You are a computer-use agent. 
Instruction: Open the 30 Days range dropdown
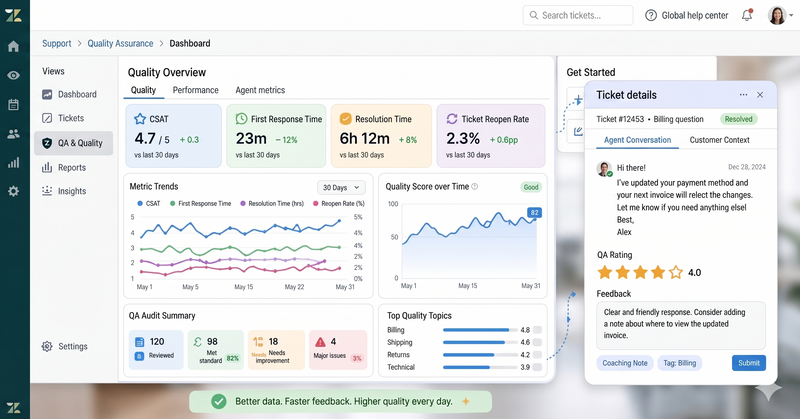pos(341,187)
